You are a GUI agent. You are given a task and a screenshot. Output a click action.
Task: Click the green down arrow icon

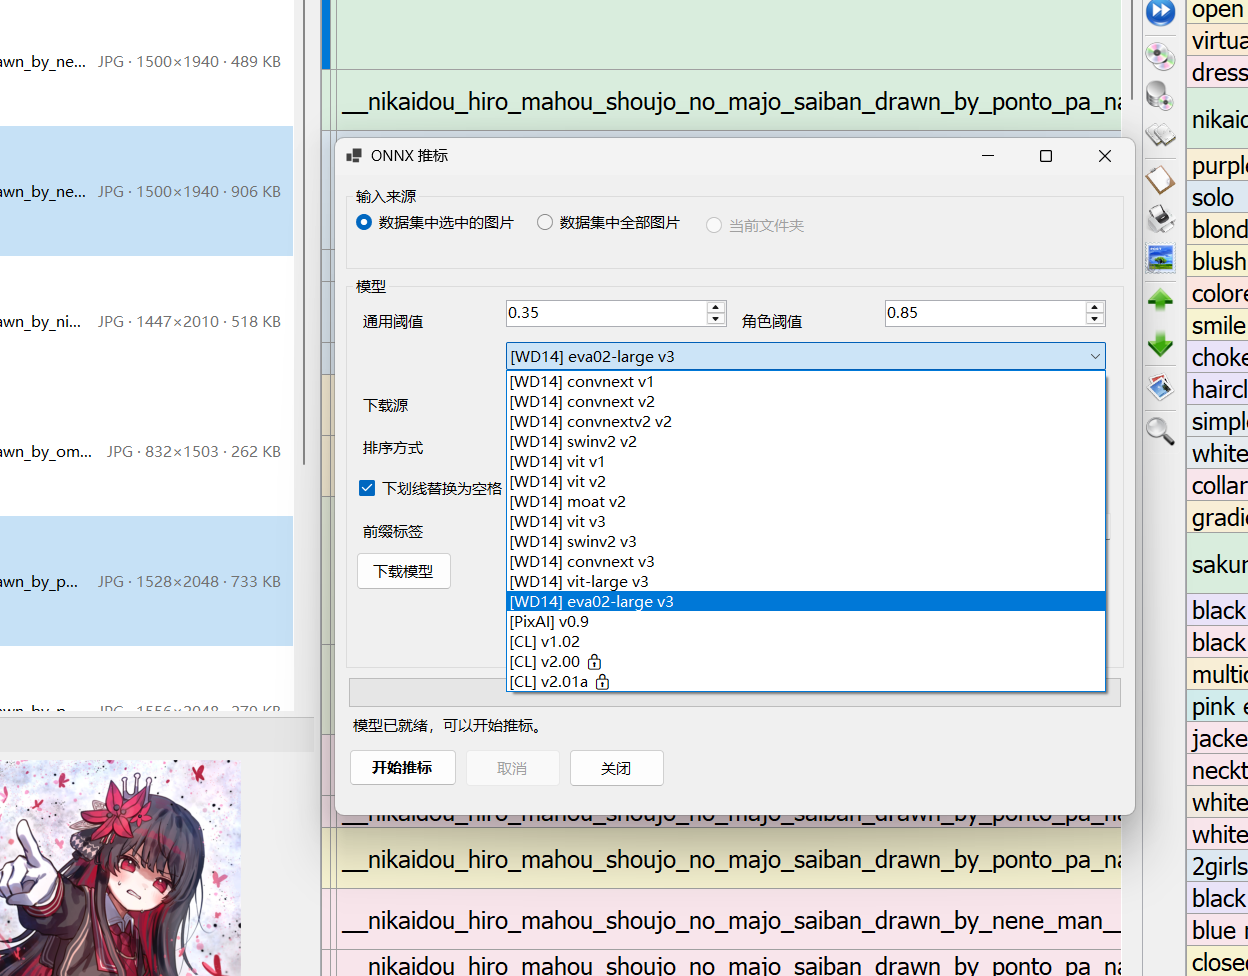1160,343
